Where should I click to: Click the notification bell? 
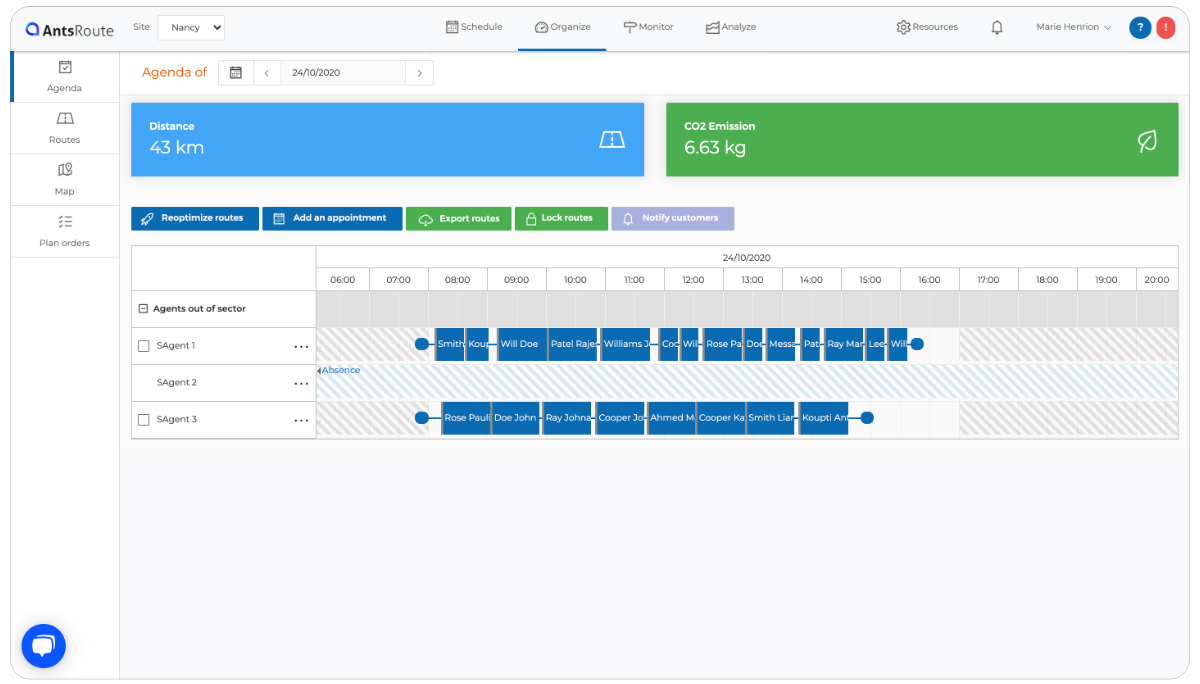pos(997,27)
